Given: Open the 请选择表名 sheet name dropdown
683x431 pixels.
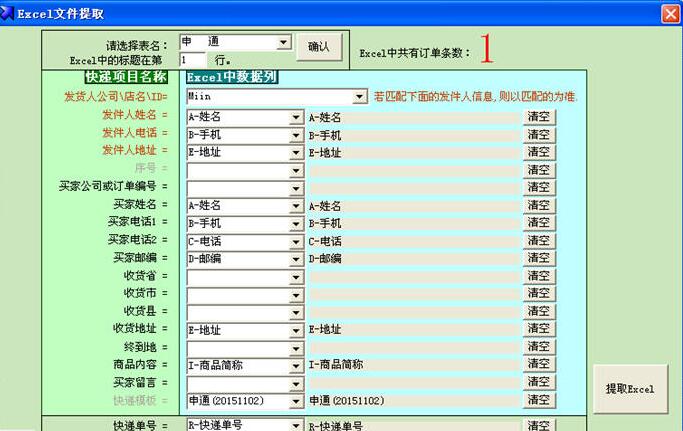Looking at the screenshot, I should pos(284,43).
